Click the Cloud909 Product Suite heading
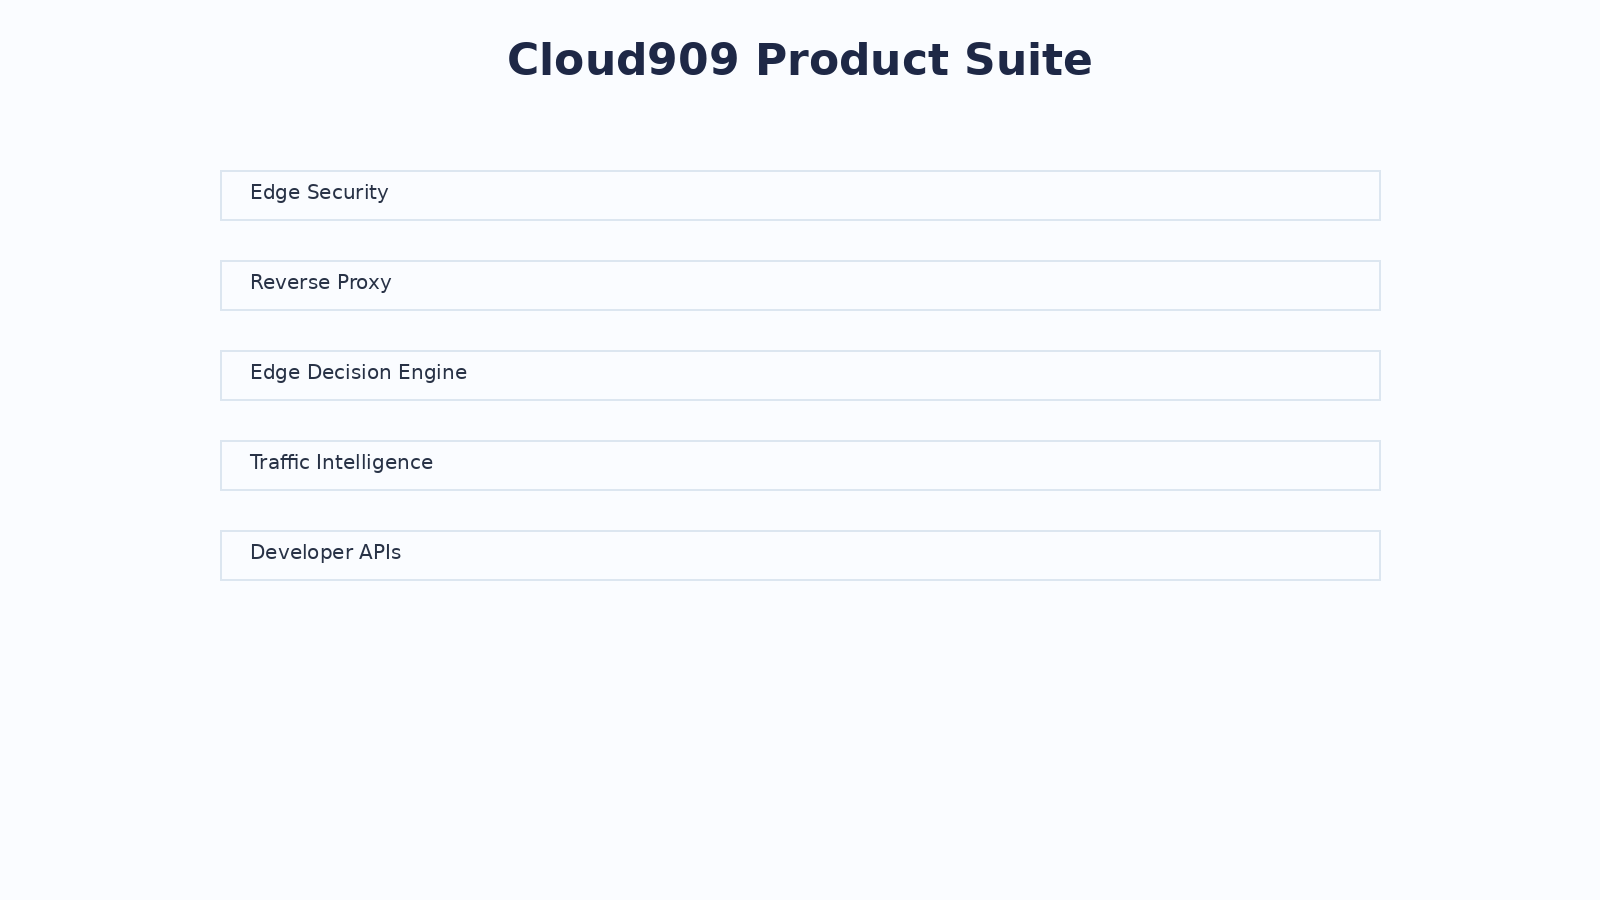The image size is (1600, 900). point(800,60)
